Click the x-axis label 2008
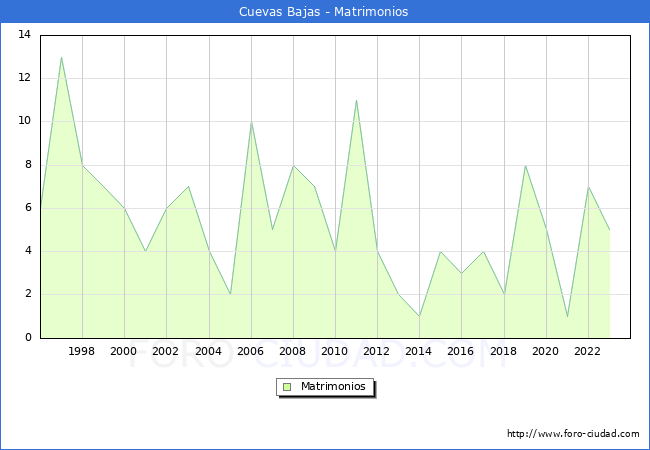Screen dimensions: 650x450 click(x=293, y=351)
